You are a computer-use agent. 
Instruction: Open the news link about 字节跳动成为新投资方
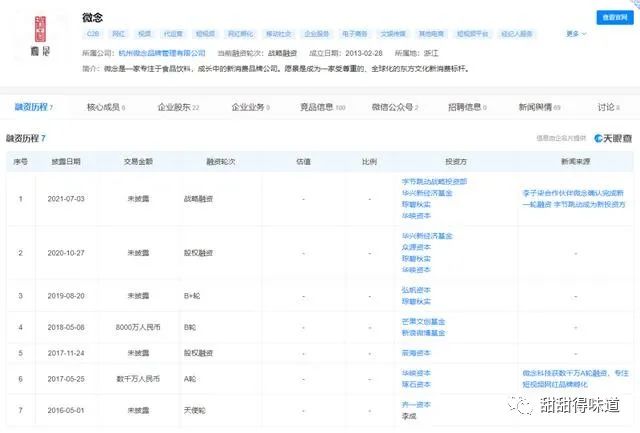coord(573,199)
